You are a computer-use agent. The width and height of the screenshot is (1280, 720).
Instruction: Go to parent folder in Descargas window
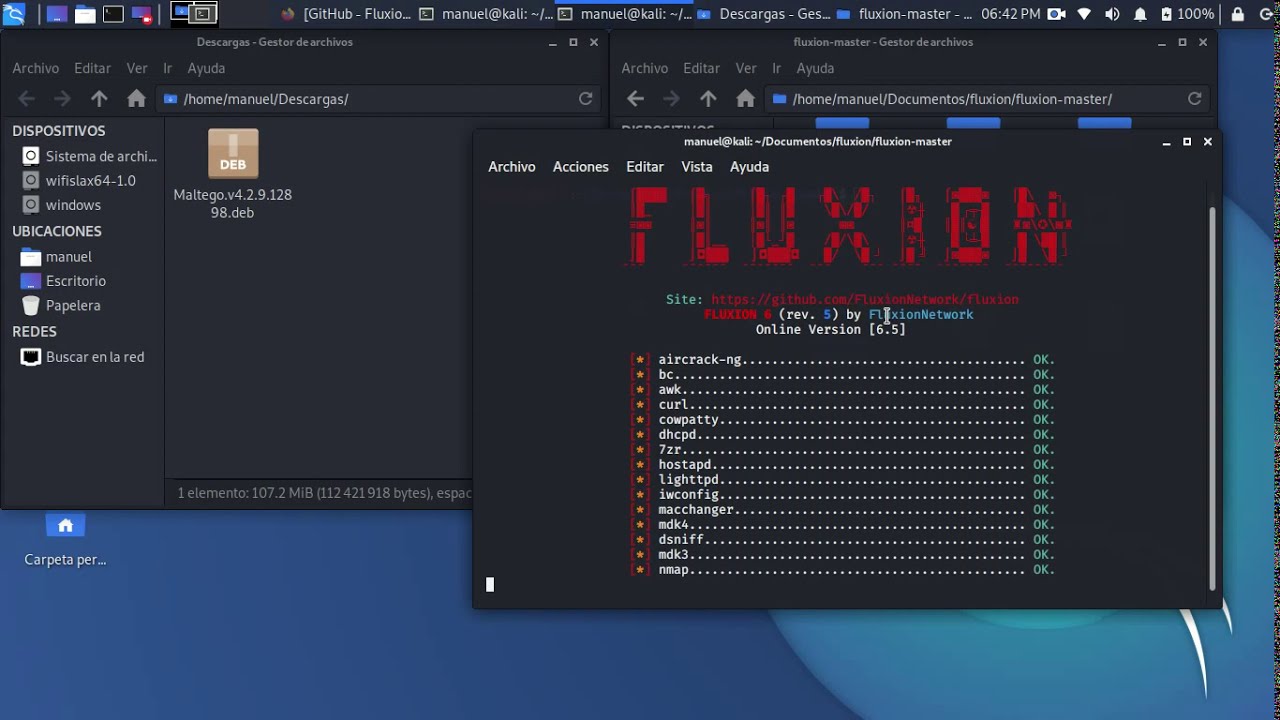[x=99, y=99]
